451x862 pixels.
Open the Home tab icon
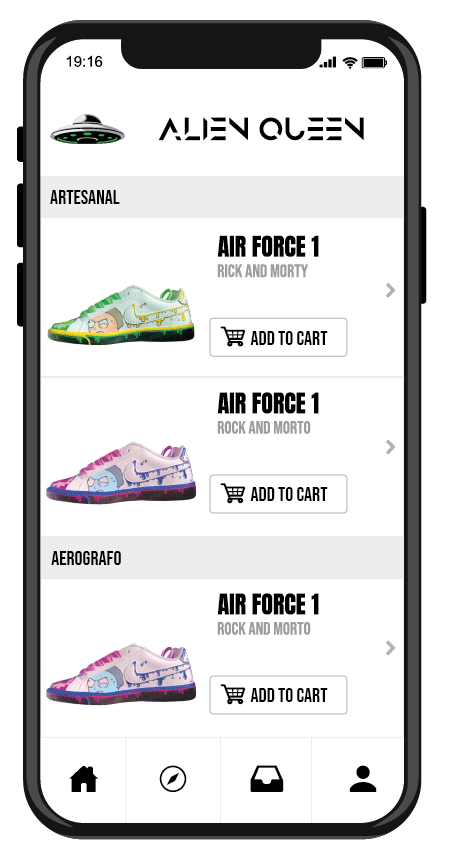[x=84, y=779]
